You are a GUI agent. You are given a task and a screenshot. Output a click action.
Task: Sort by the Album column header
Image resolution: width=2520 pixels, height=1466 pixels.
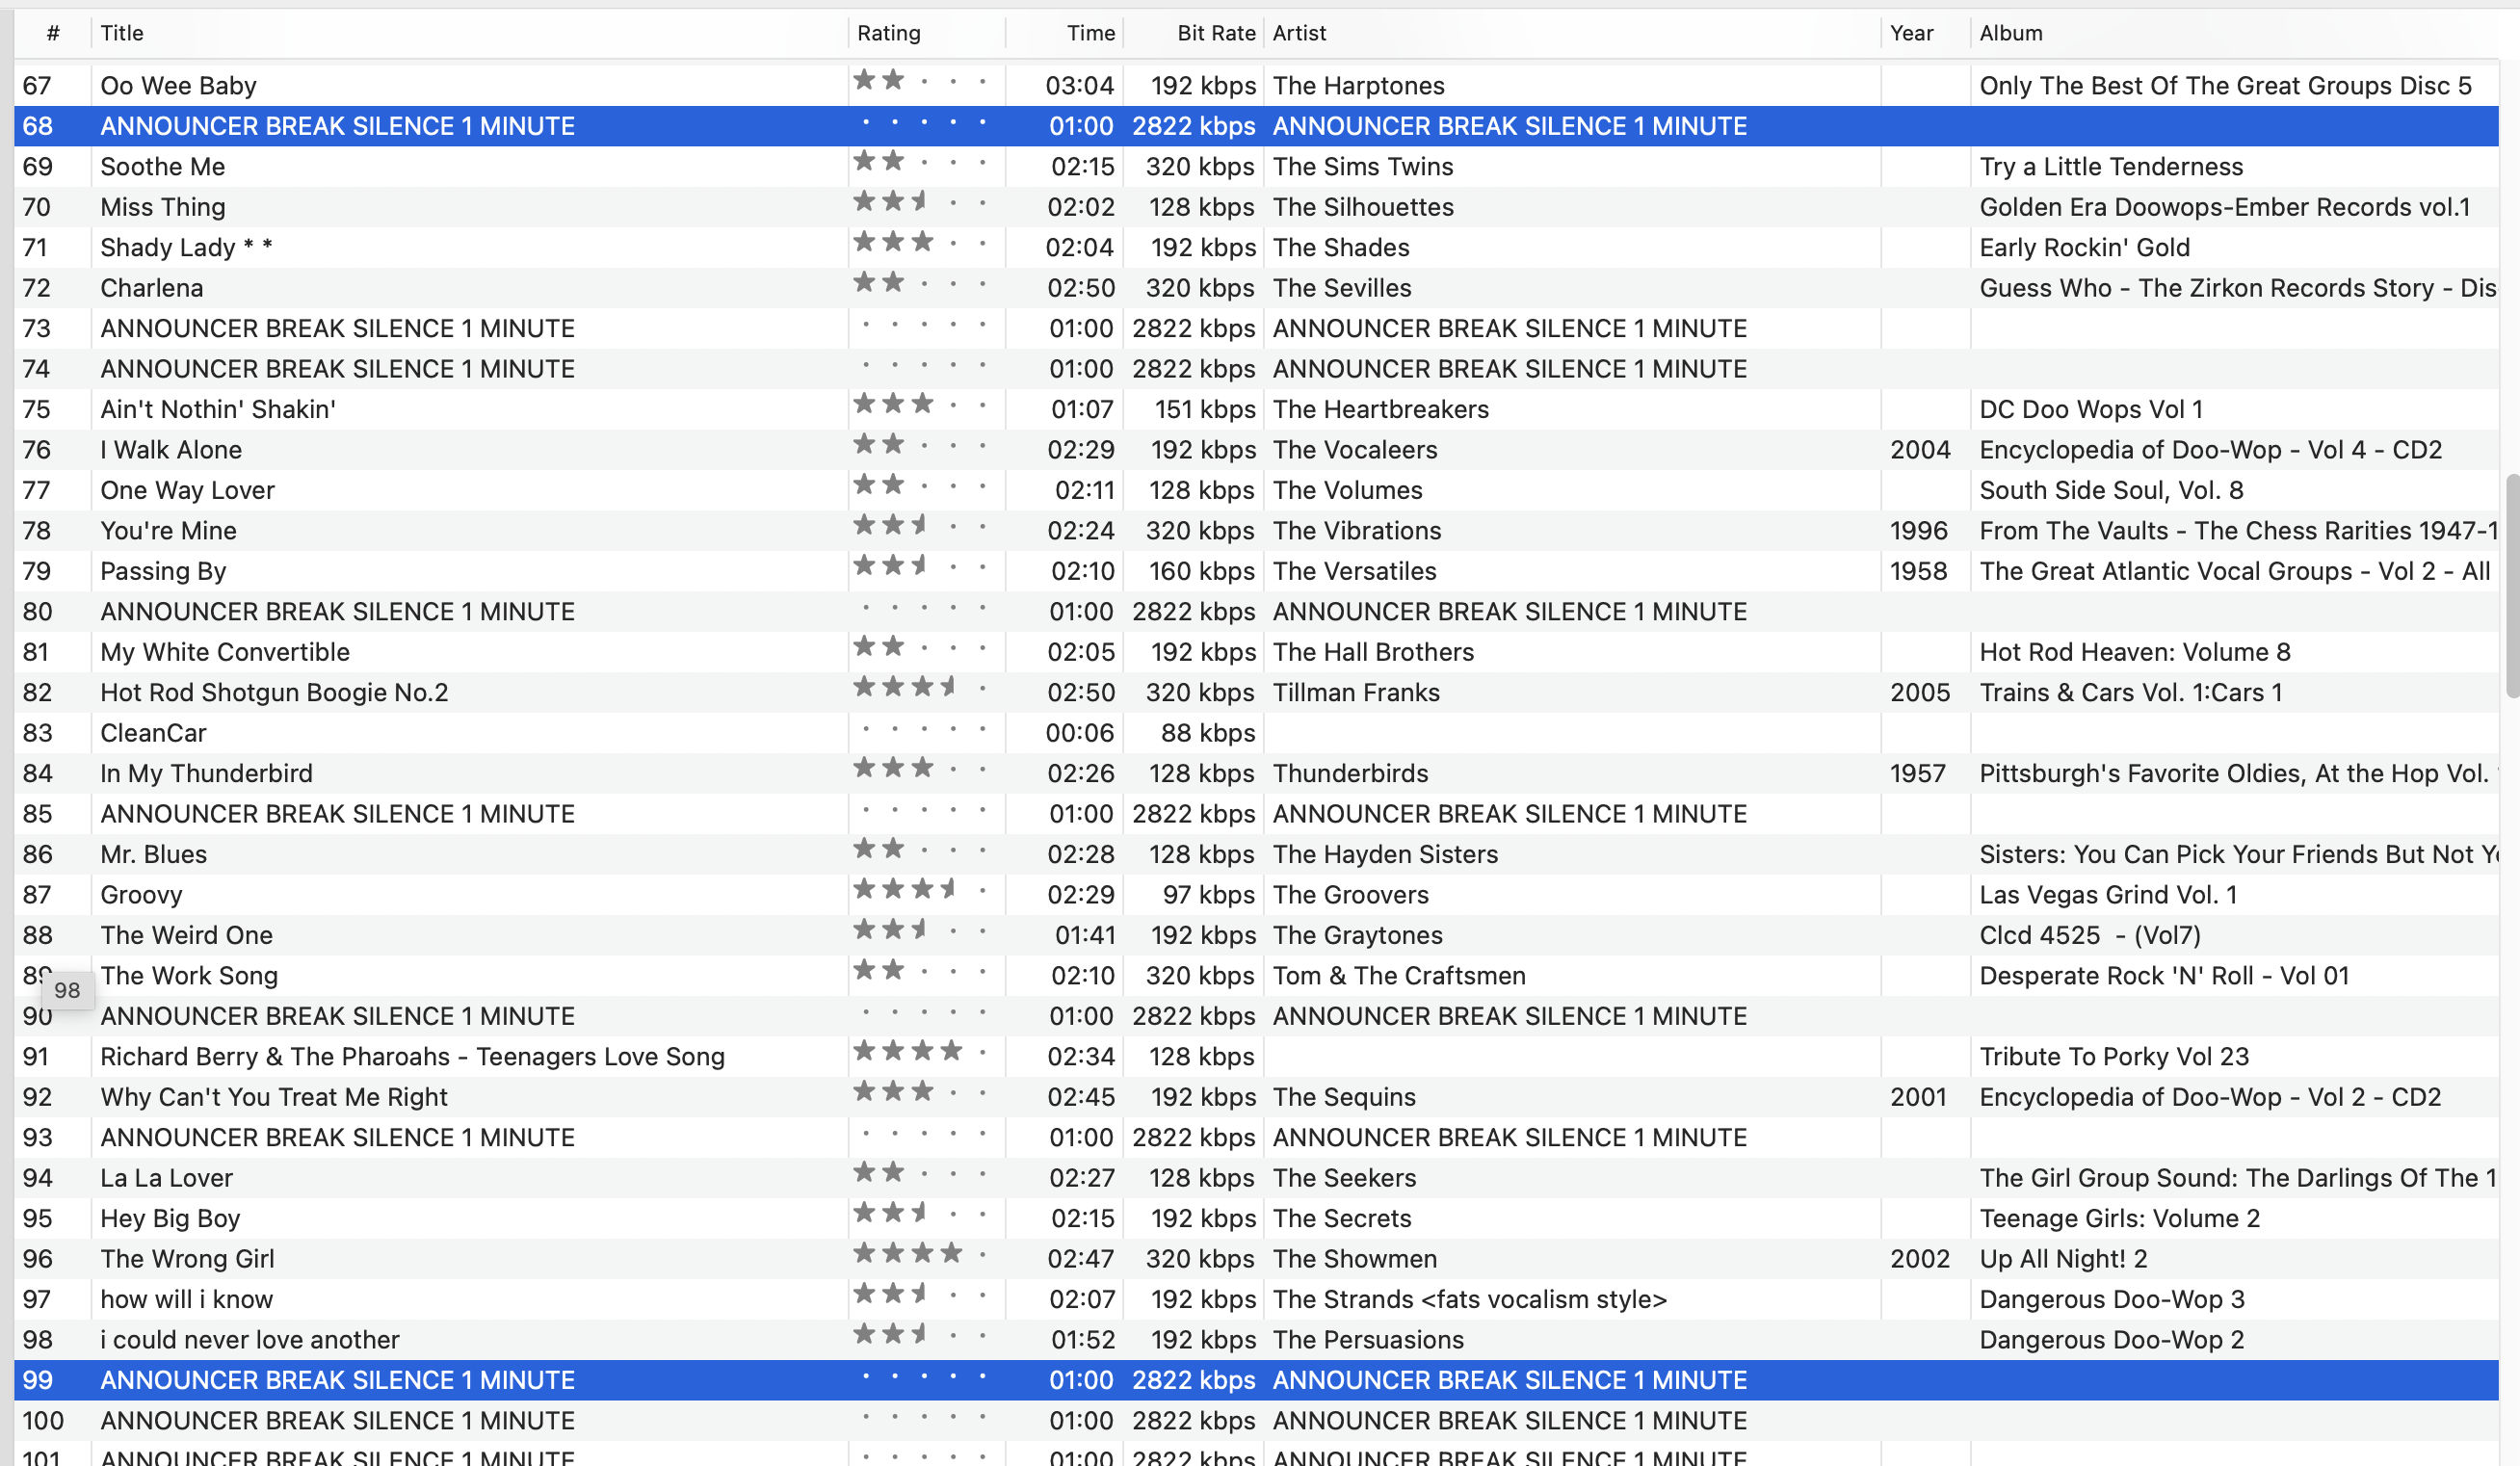(2010, 33)
